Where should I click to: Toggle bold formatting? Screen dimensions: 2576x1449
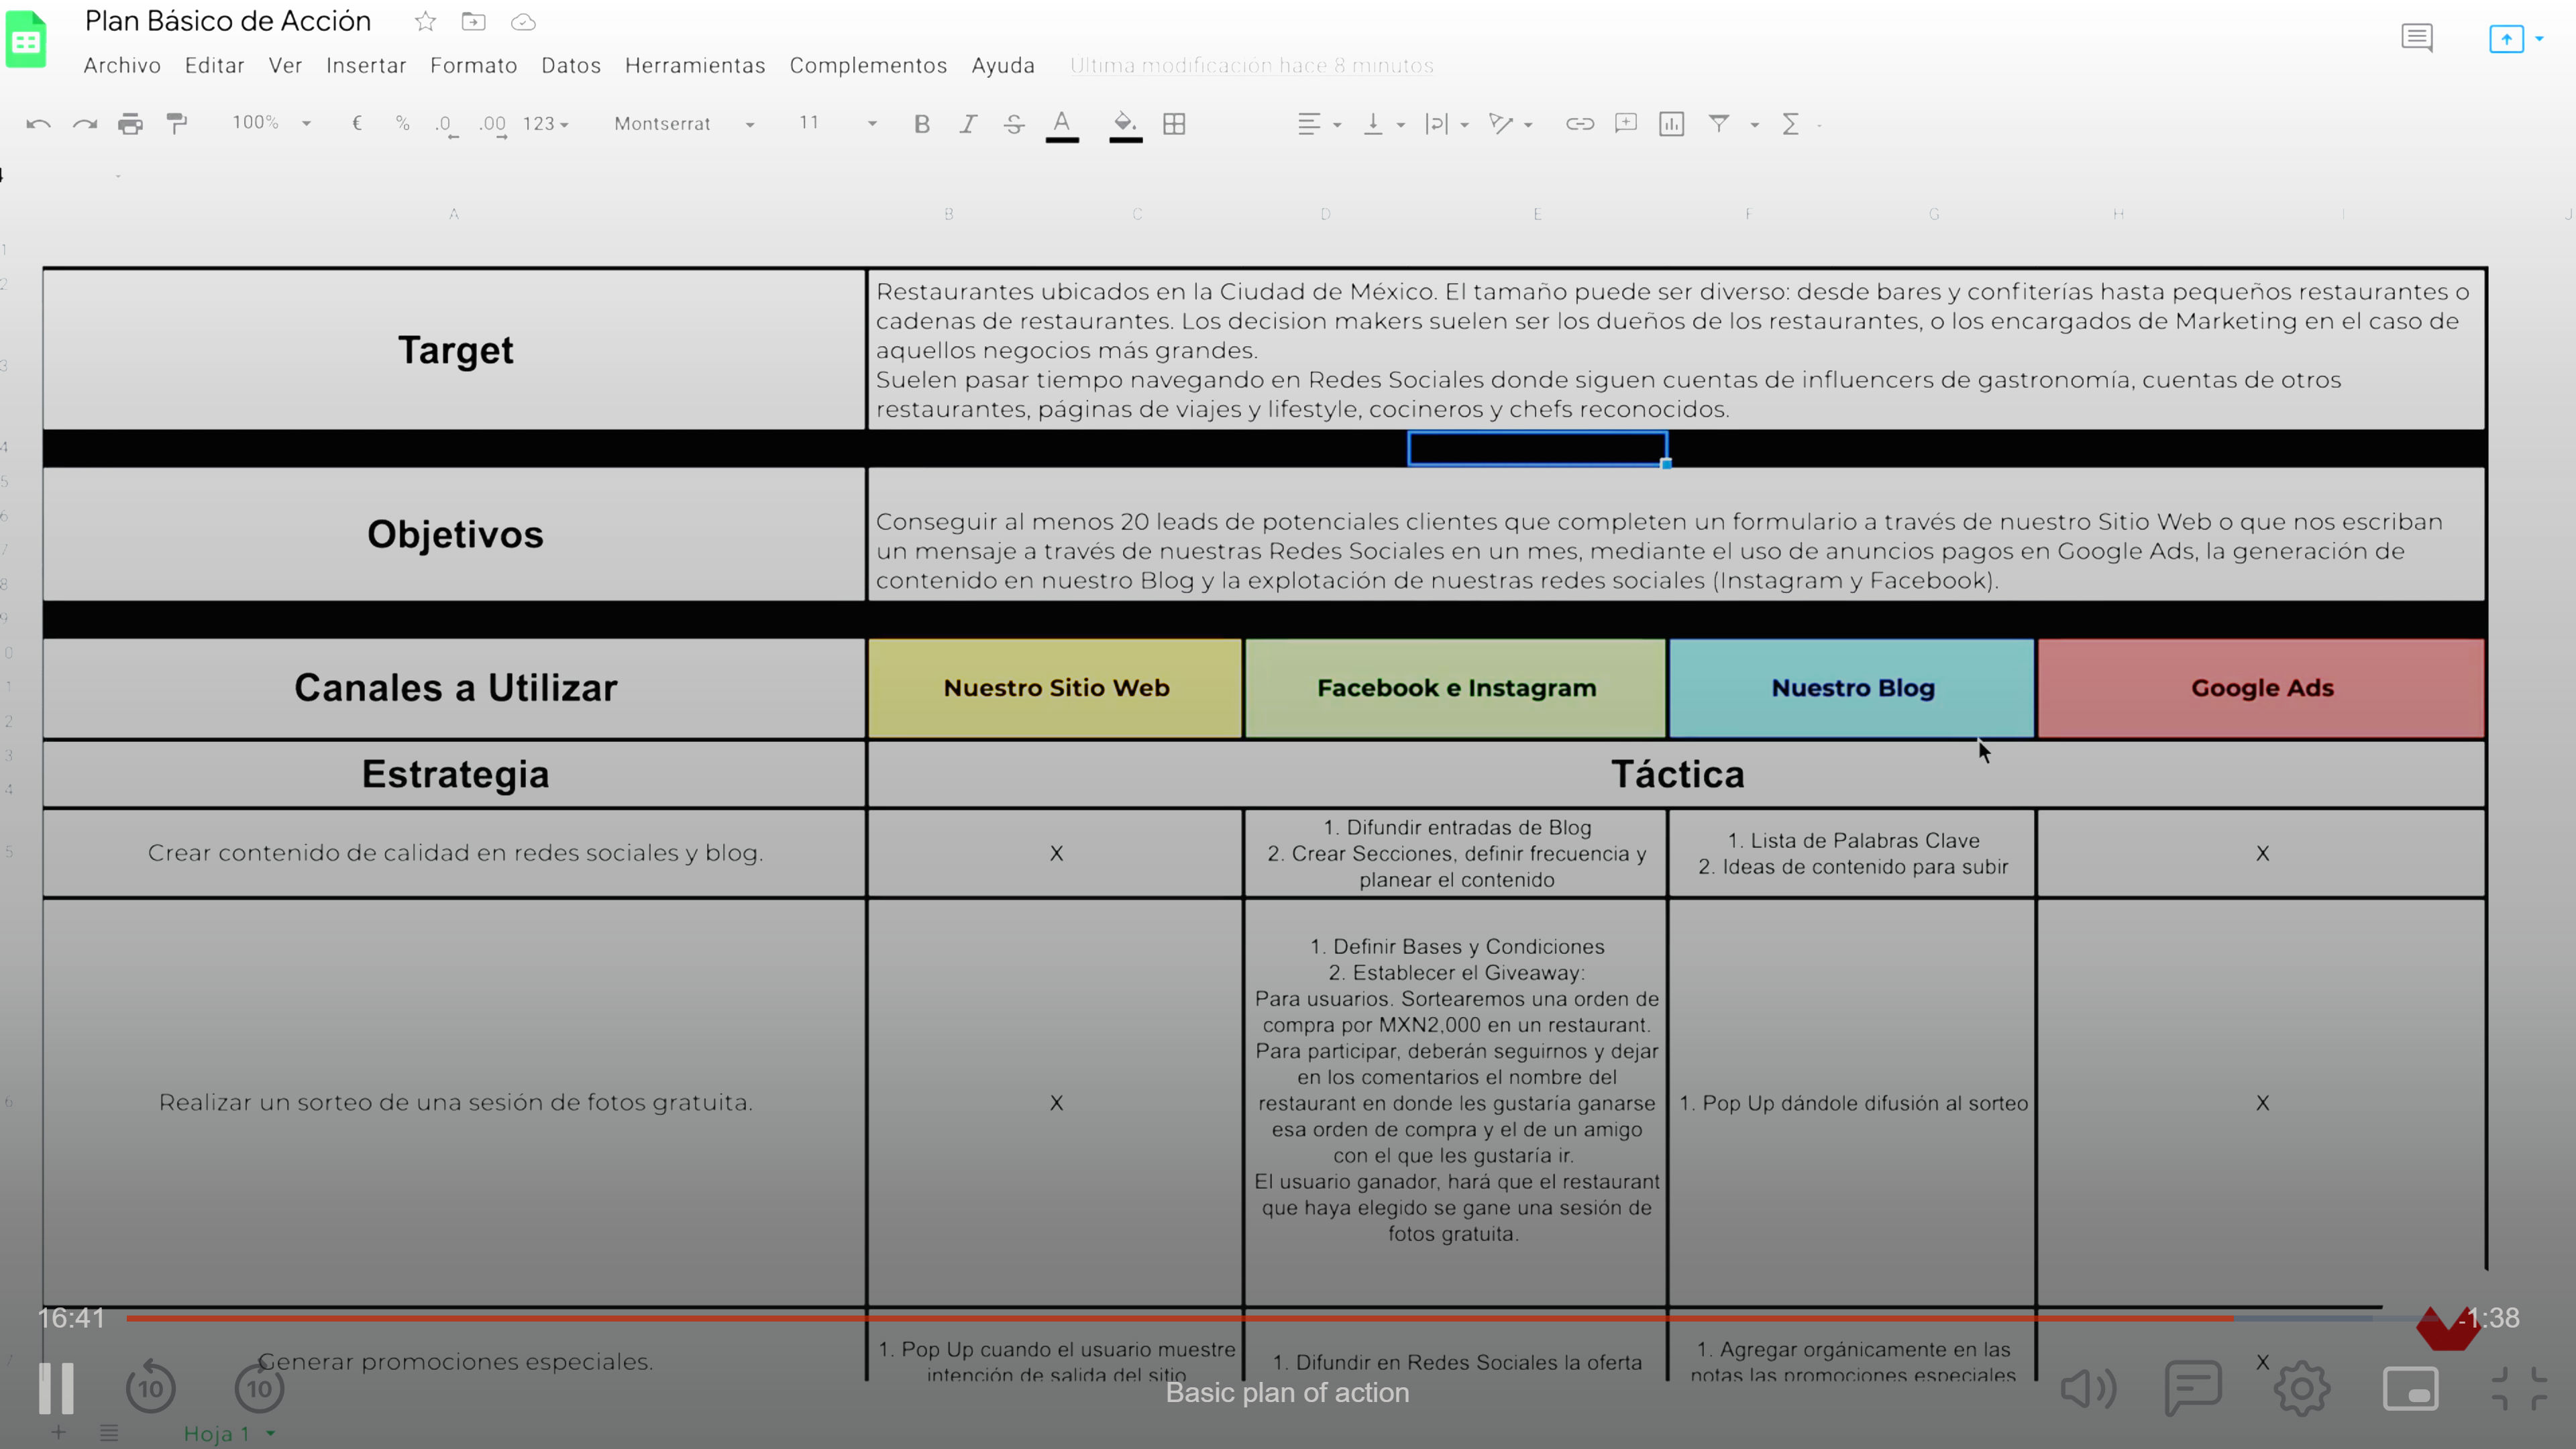pos(921,123)
